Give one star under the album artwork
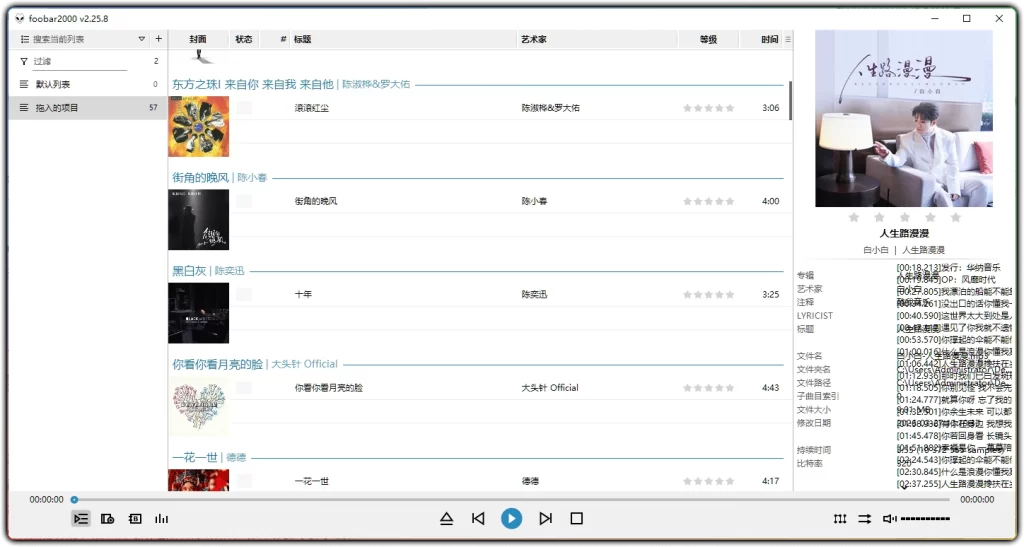 click(x=854, y=217)
